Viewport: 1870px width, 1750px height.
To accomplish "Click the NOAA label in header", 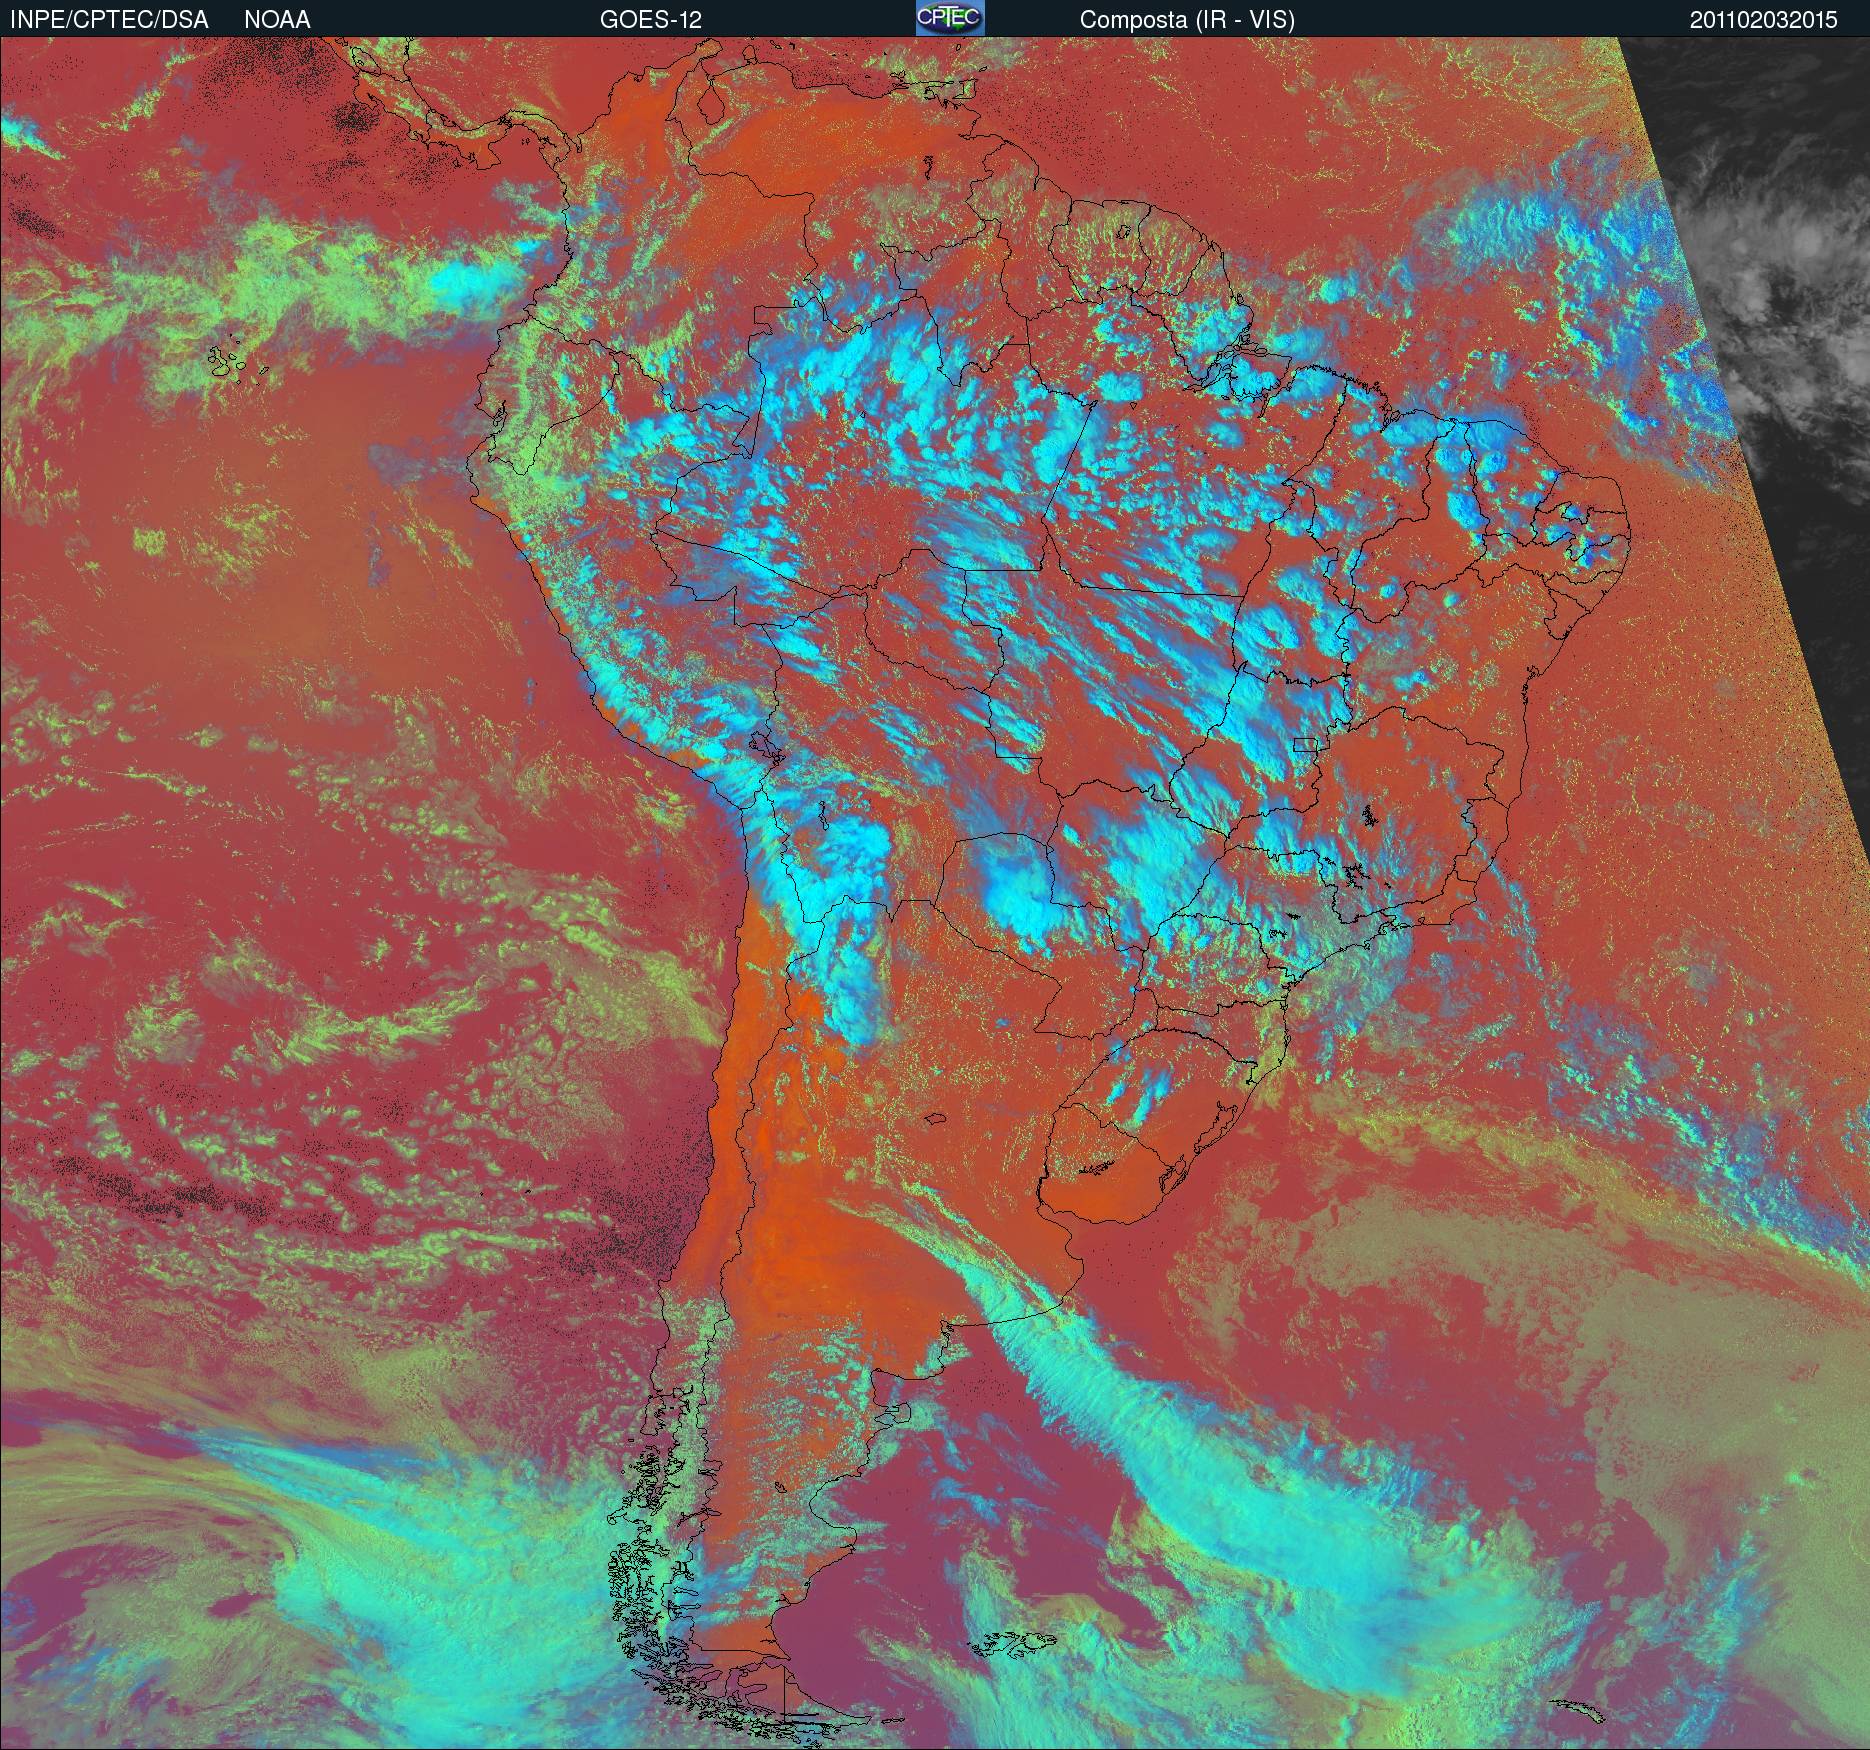I will [277, 19].
